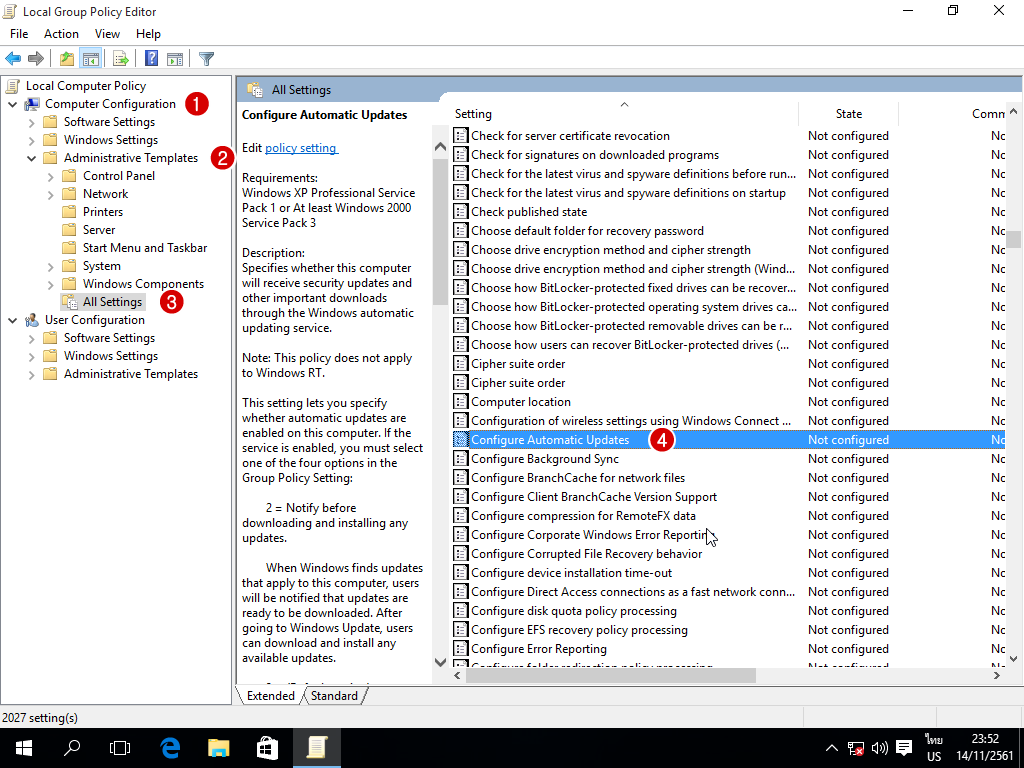
Task: Toggle the Show/Hide Console Tree icon
Action: (x=90, y=59)
